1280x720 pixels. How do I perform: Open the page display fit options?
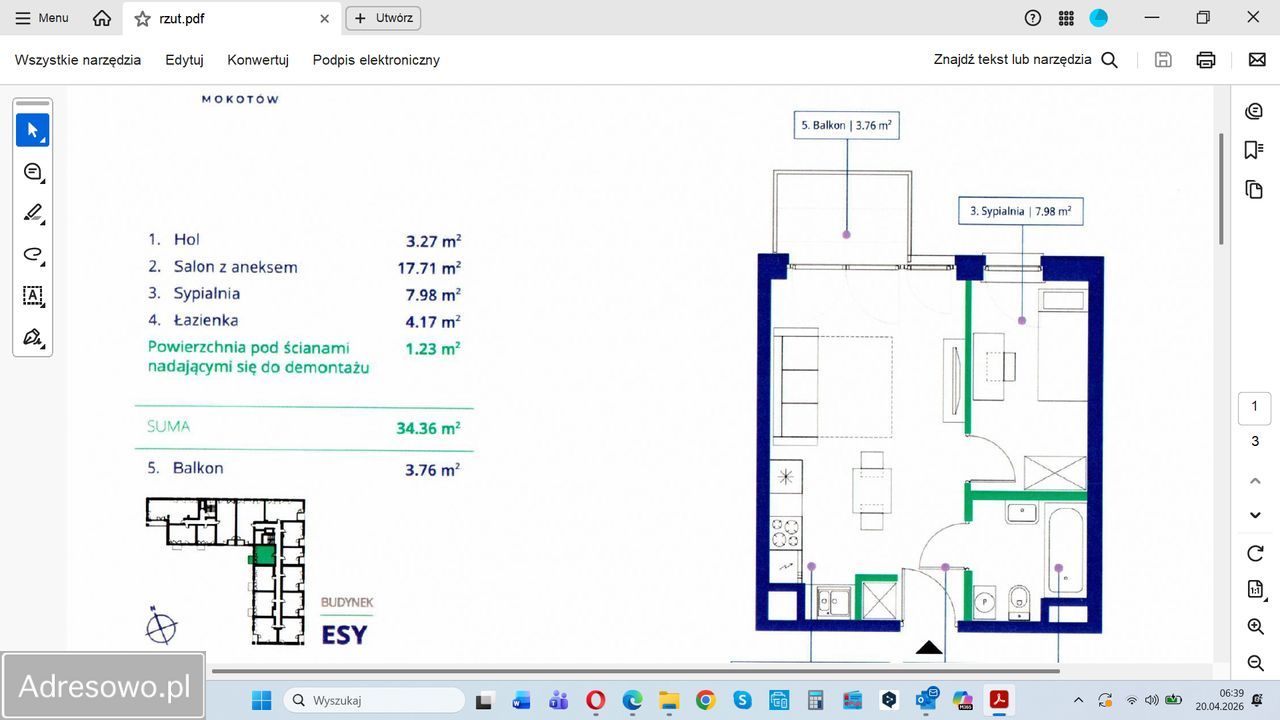point(1255,590)
